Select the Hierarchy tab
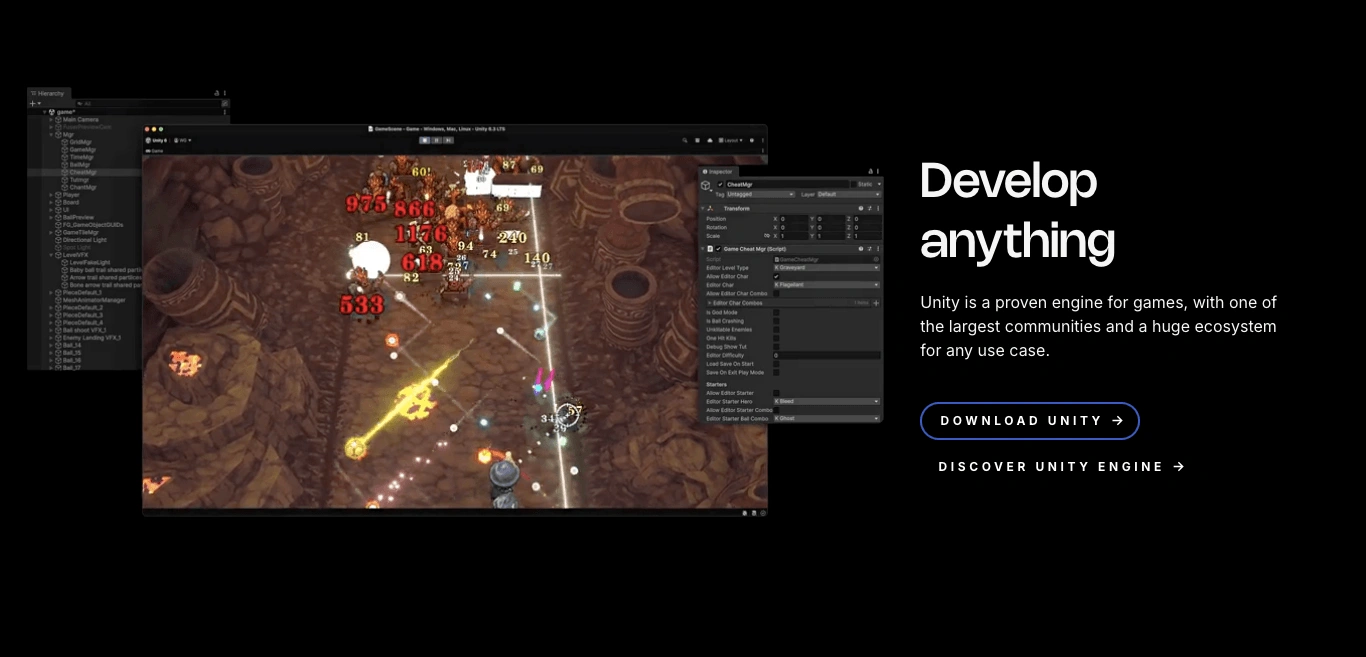Image resolution: width=1366 pixels, height=657 pixels. (48, 93)
